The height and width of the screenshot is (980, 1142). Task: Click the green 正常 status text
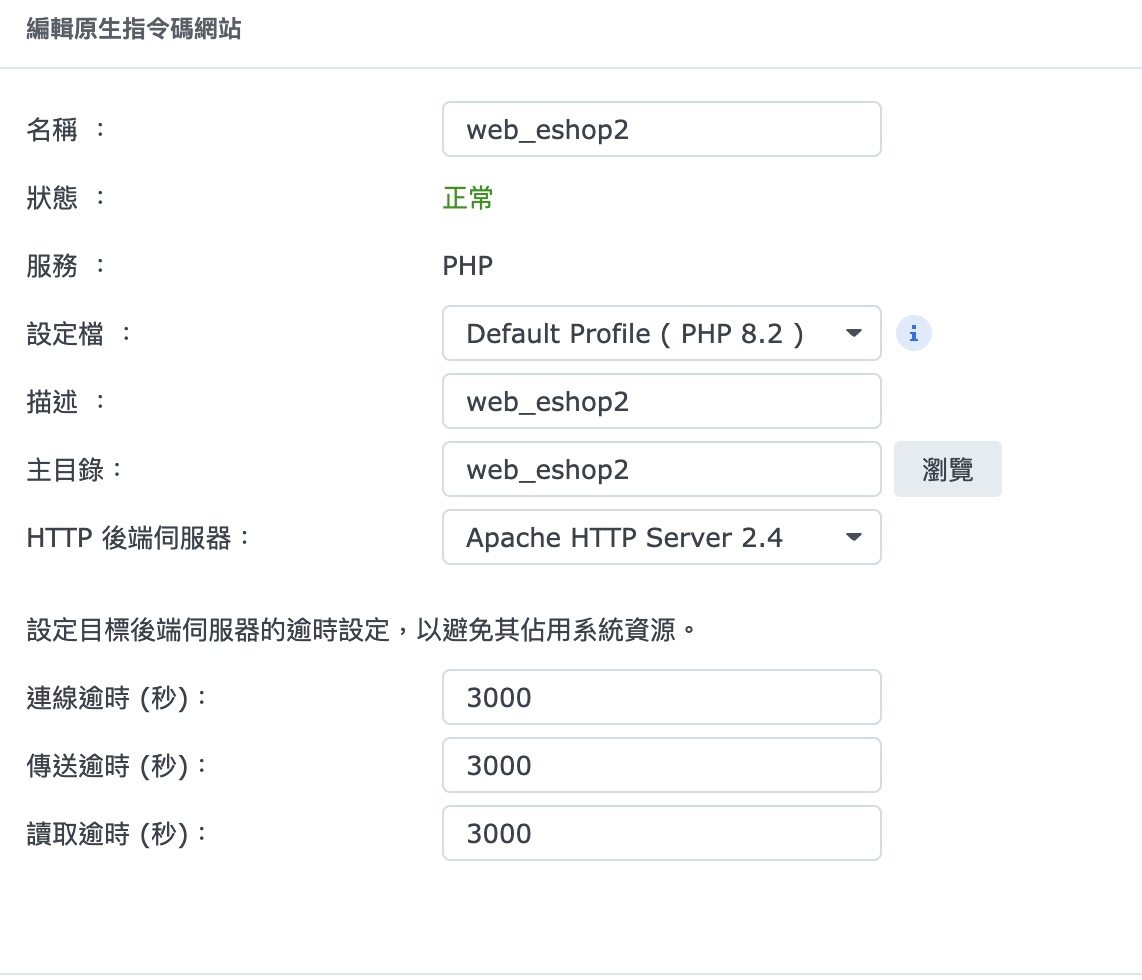click(468, 198)
